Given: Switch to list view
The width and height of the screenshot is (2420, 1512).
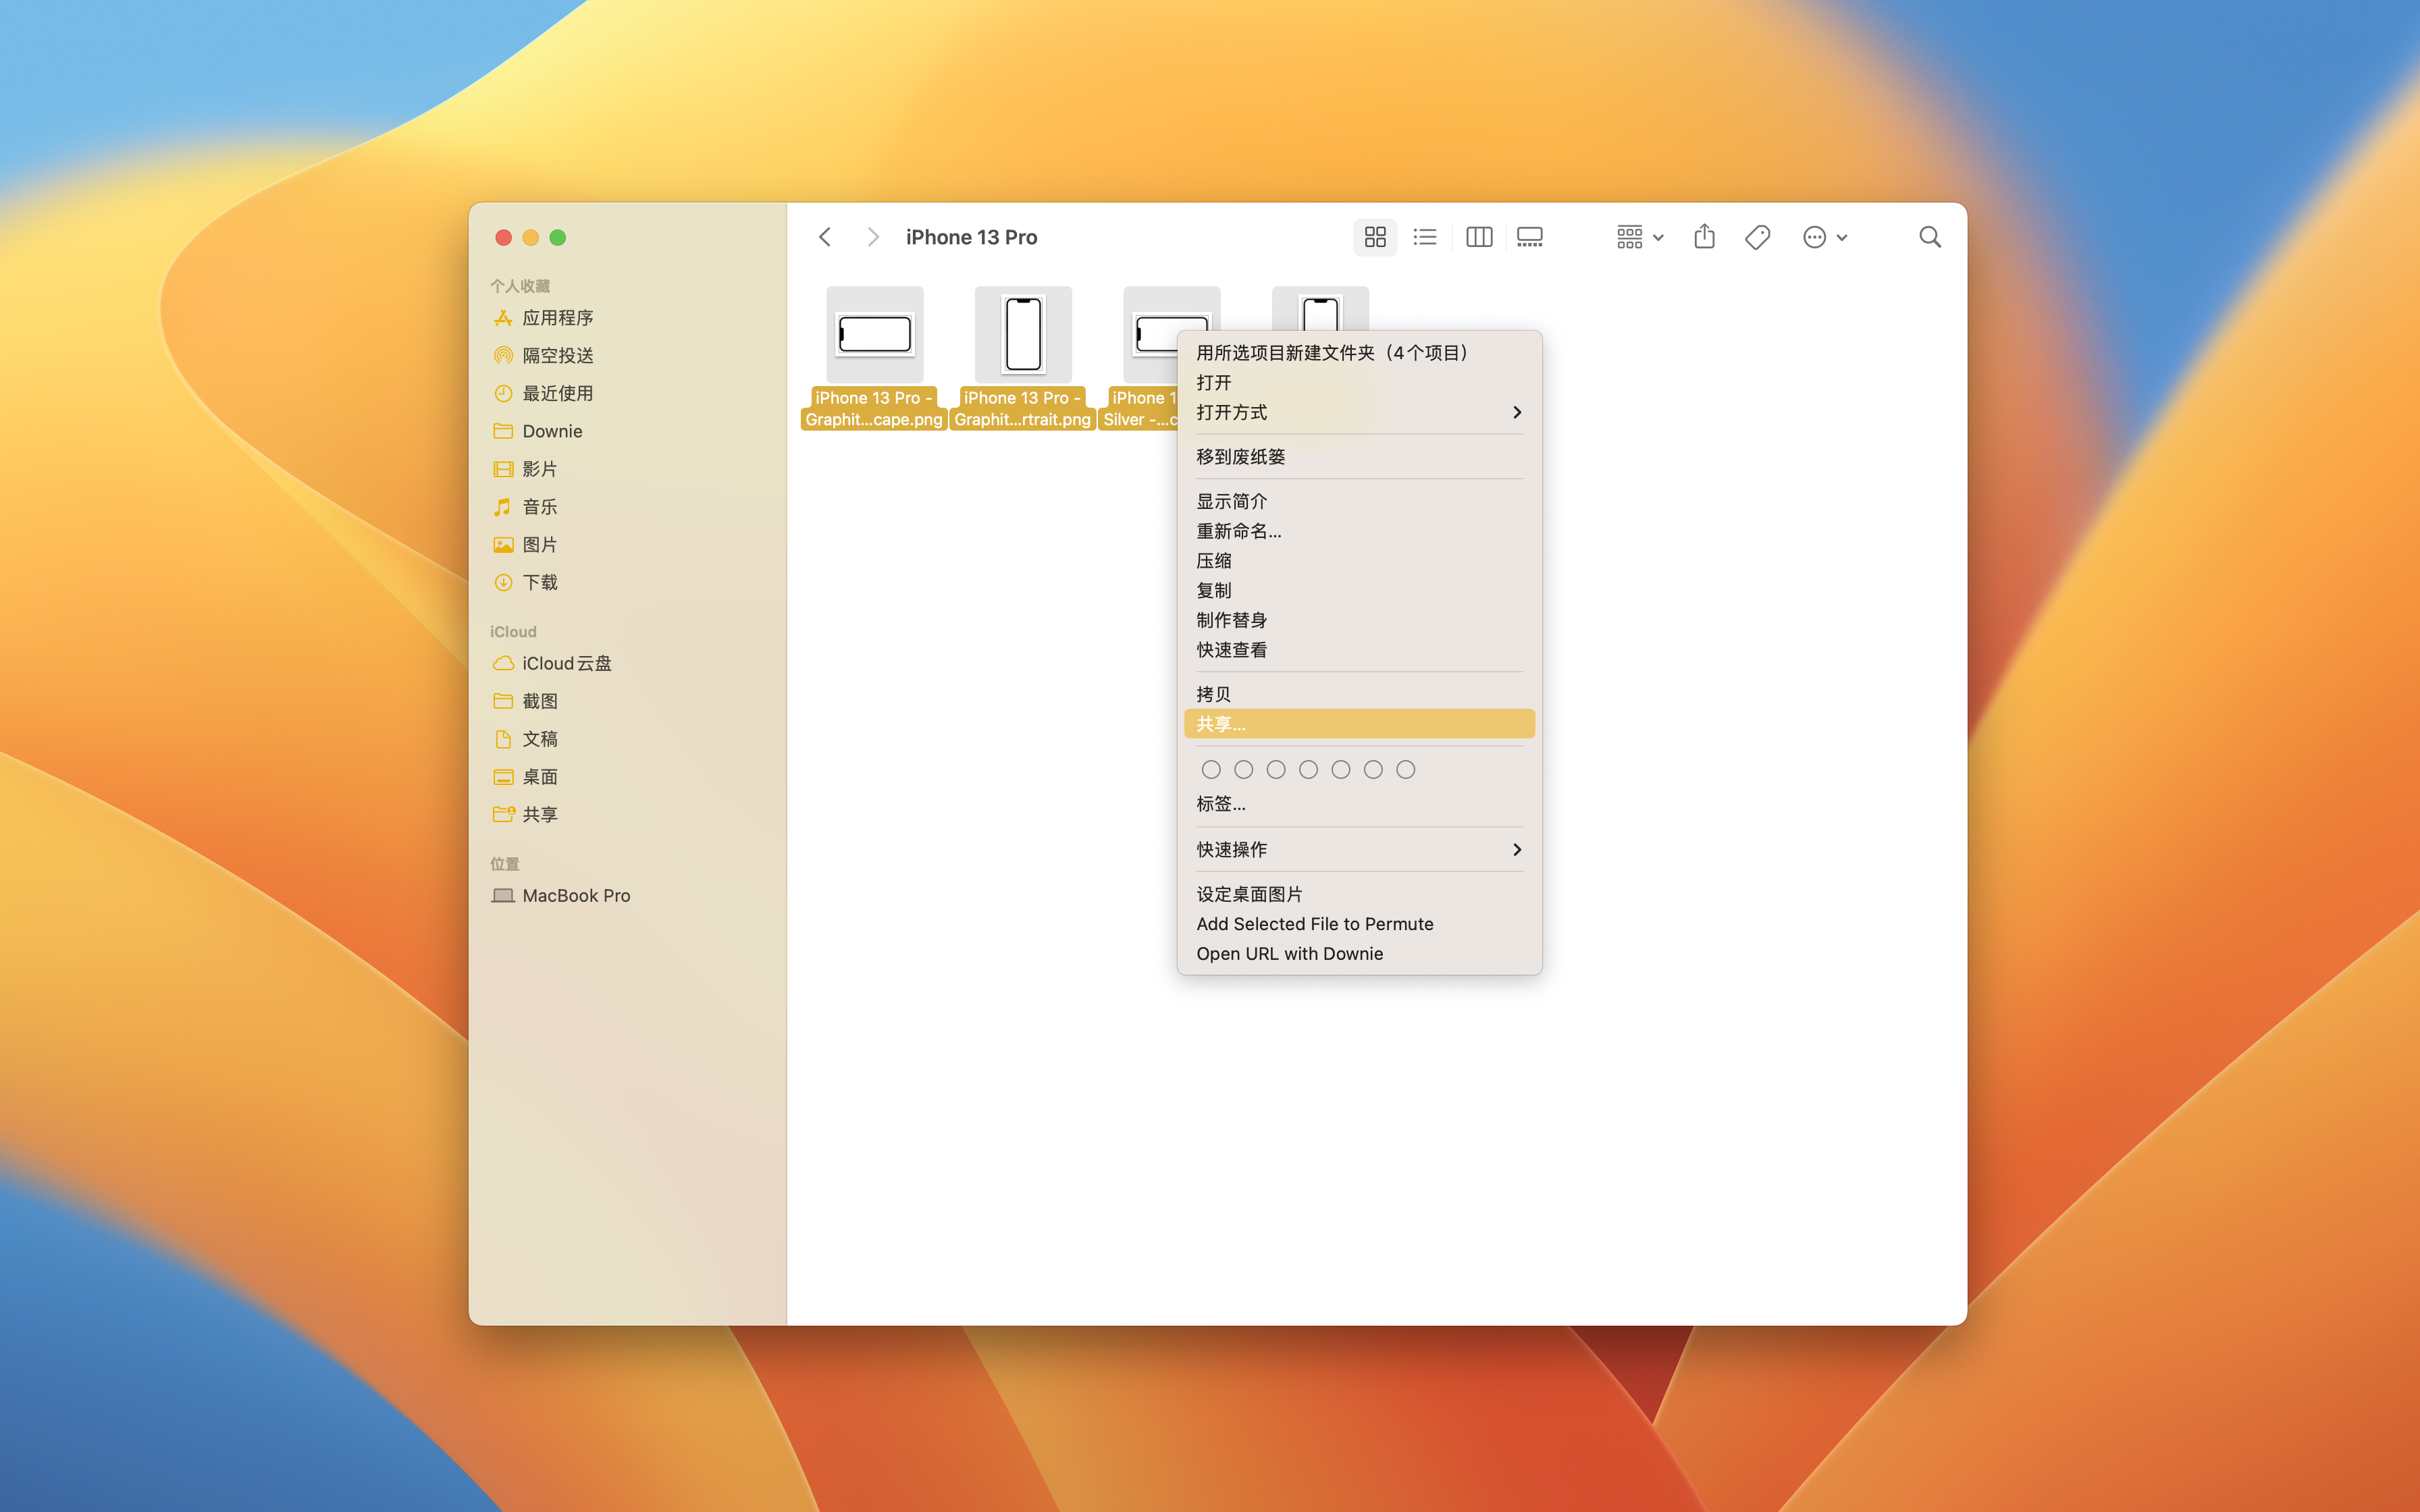Looking at the screenshot, I should pos(1425,237).
